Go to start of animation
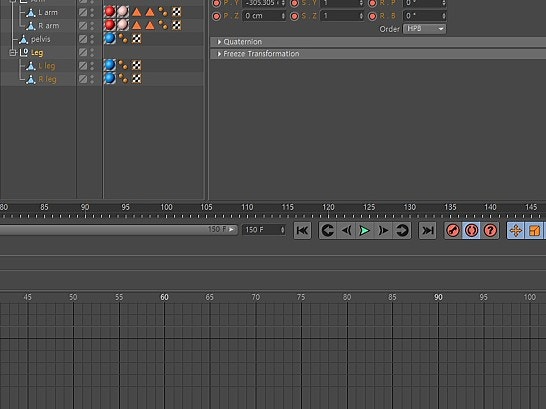 tap(302, 230)
